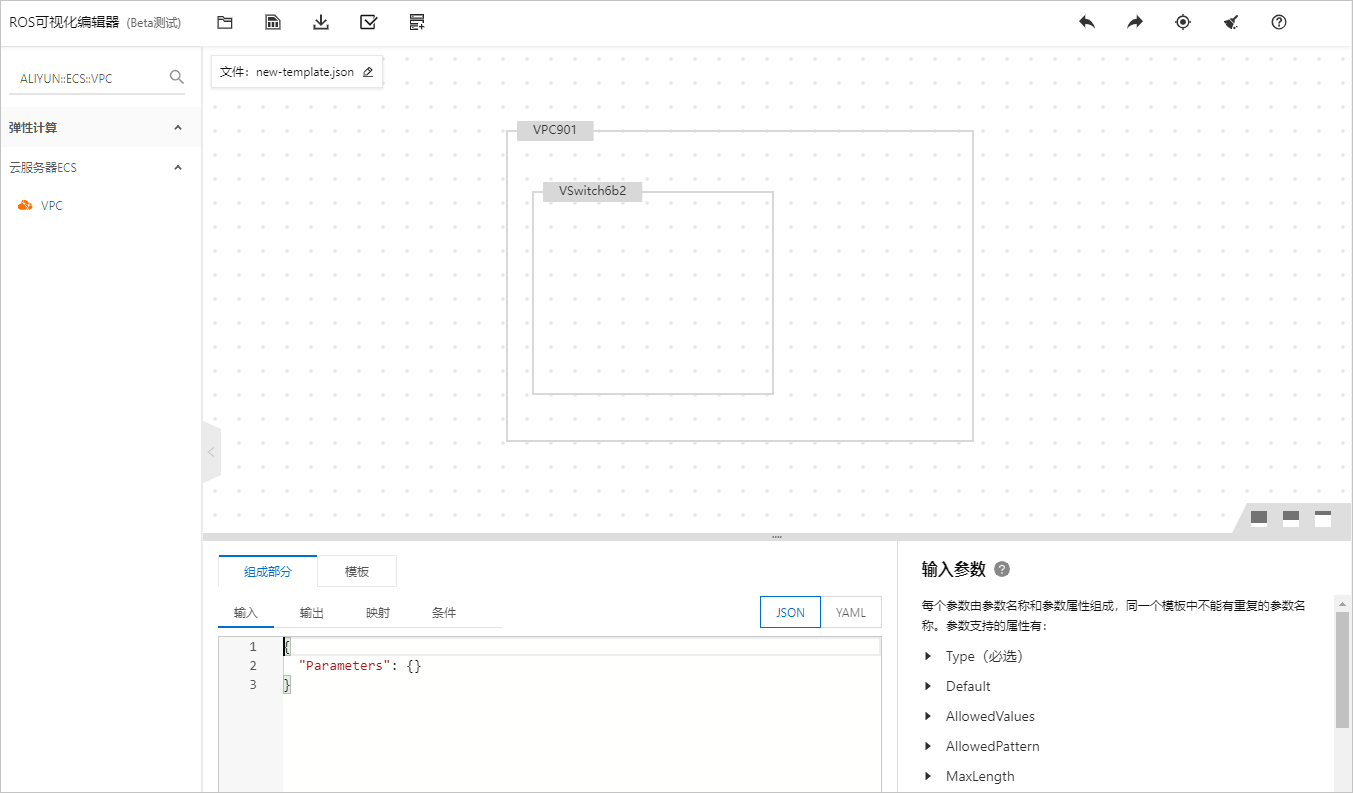This screenshot has height=793, width=1353.
Task: Open the 映射 sub-tab
Action: tap(378, 612)
